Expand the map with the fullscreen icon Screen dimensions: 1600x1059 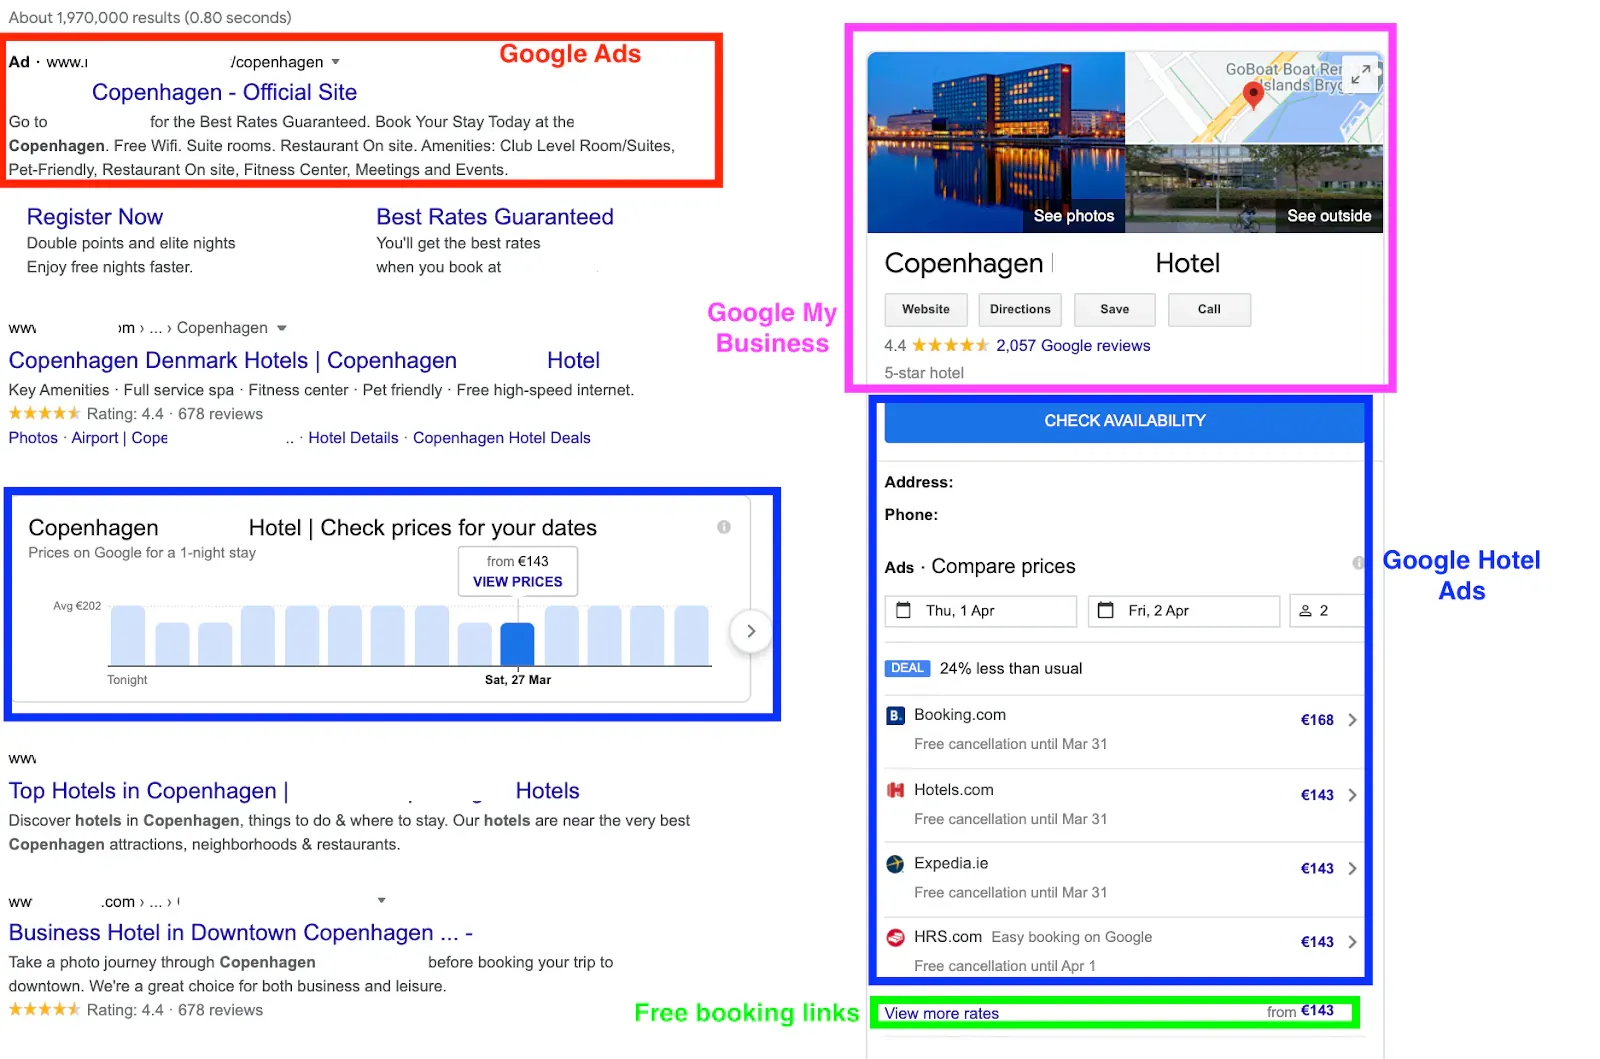(1361, 74)
